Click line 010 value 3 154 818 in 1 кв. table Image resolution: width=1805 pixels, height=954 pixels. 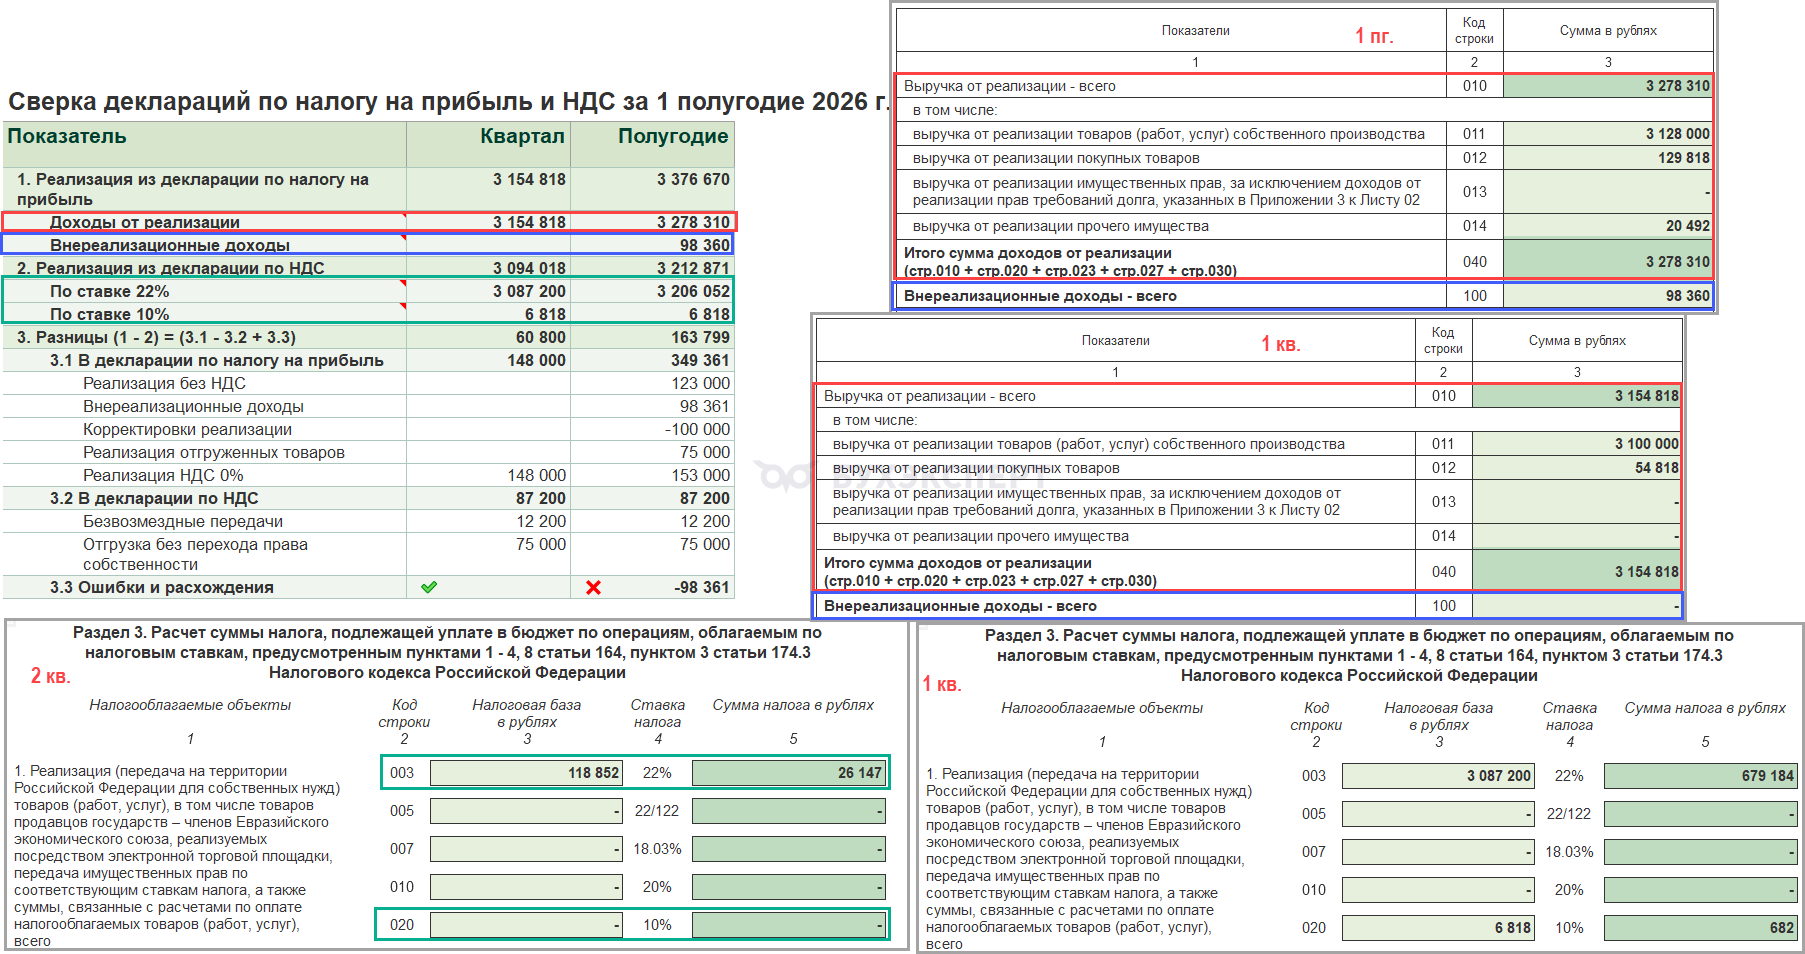[x=1576, y=396]
